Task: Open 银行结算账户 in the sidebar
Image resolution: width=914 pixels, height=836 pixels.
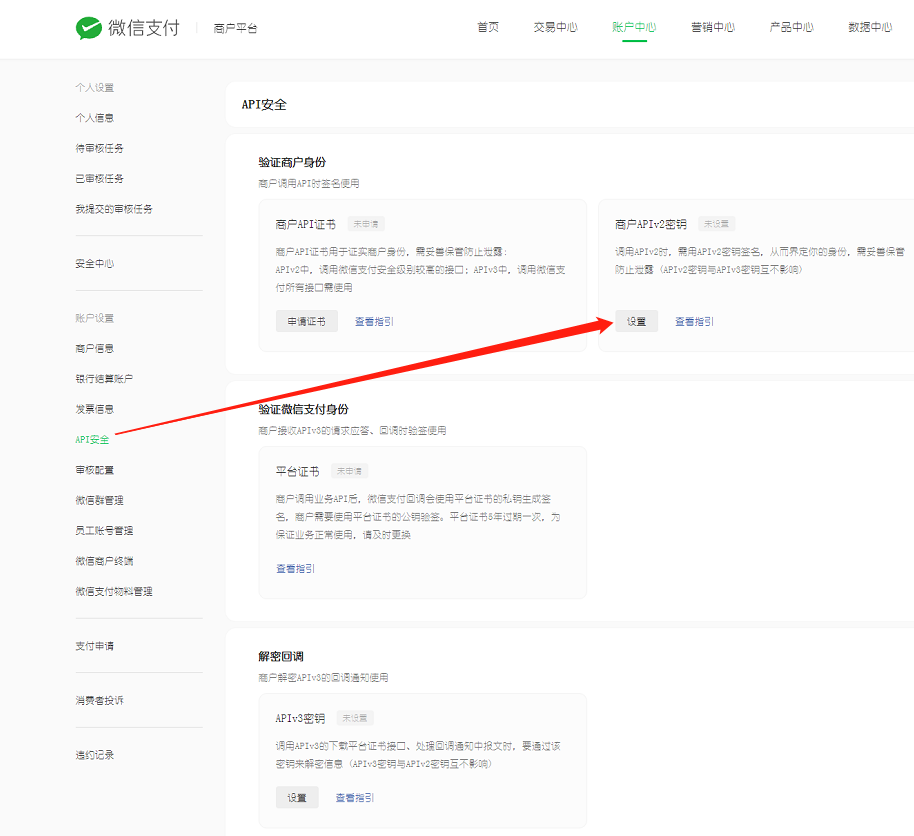Action: coord(104,379)
